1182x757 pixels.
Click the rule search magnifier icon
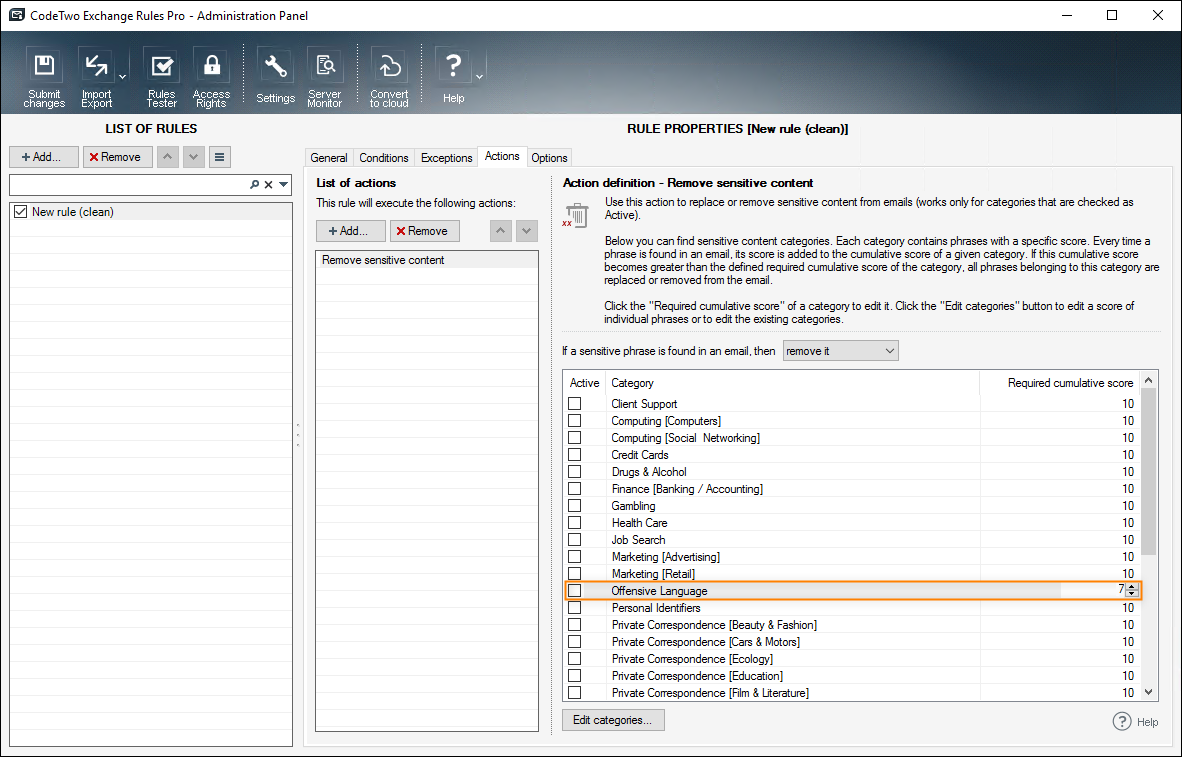click(254, 184)
